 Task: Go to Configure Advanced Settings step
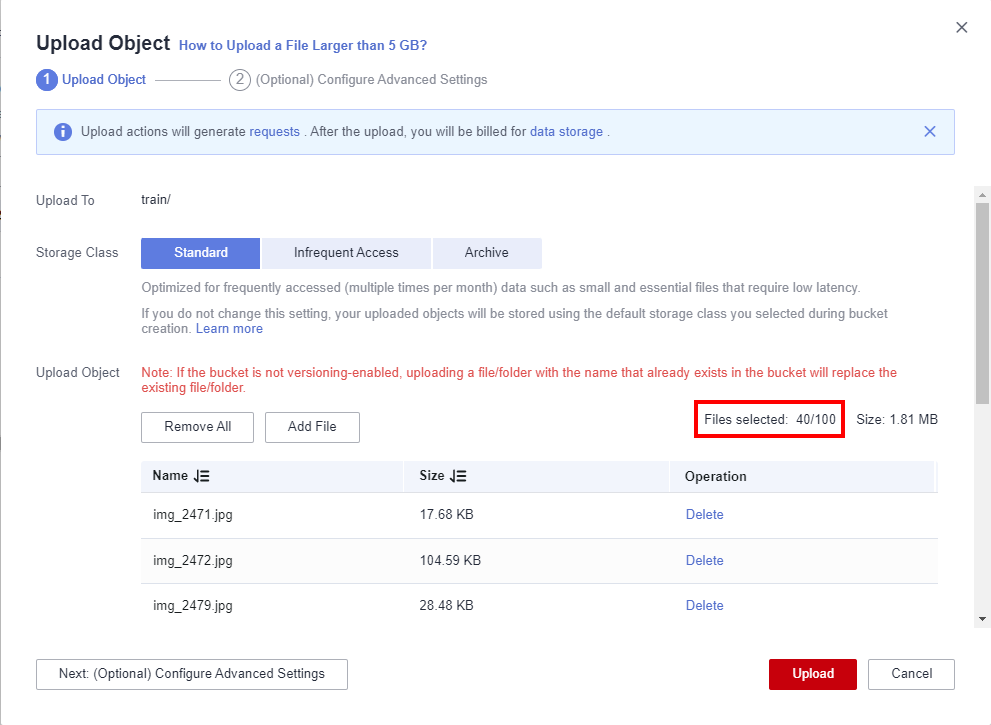(x=191, y=674)
